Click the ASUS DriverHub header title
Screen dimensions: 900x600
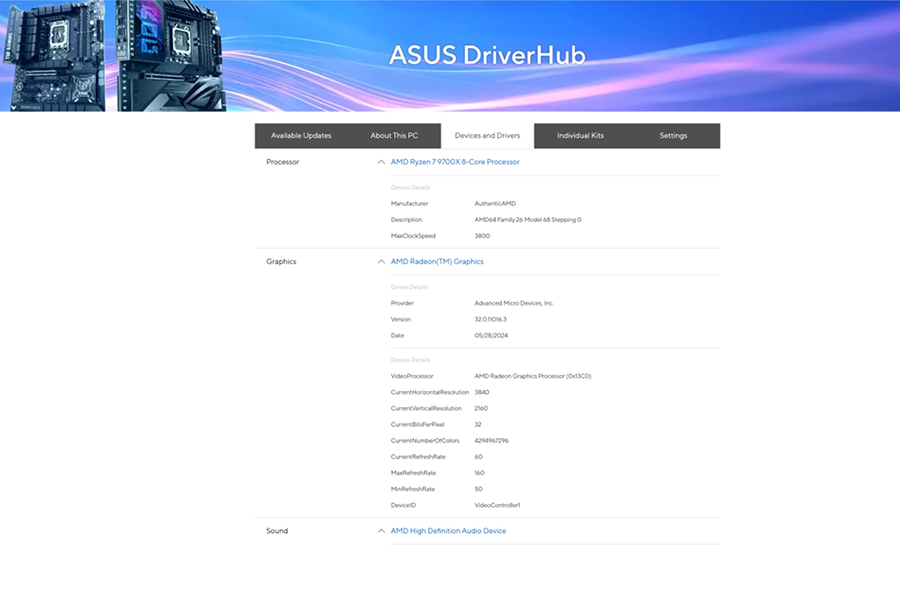pos(489,56)
